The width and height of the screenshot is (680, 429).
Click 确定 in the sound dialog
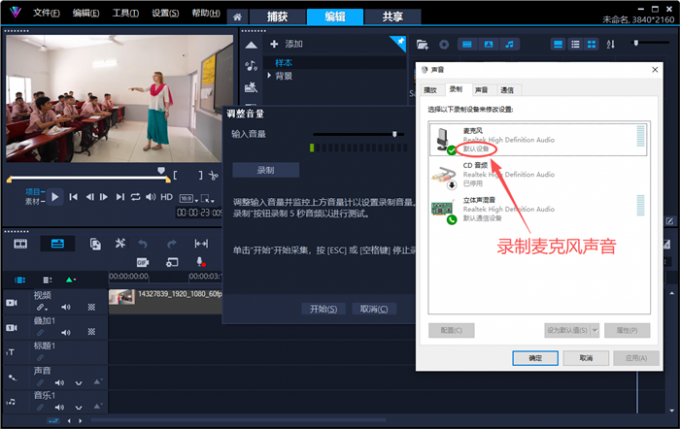pos(535,358)
